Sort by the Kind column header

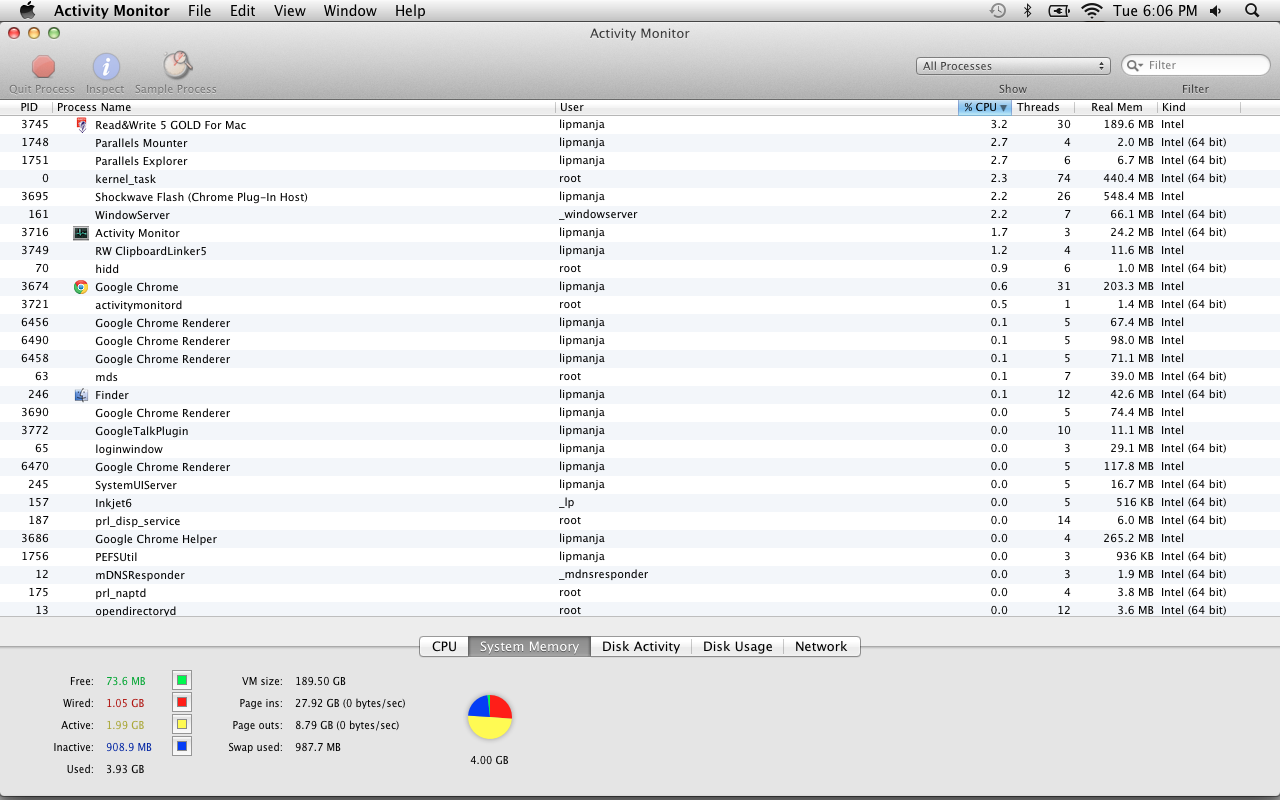1199,107
